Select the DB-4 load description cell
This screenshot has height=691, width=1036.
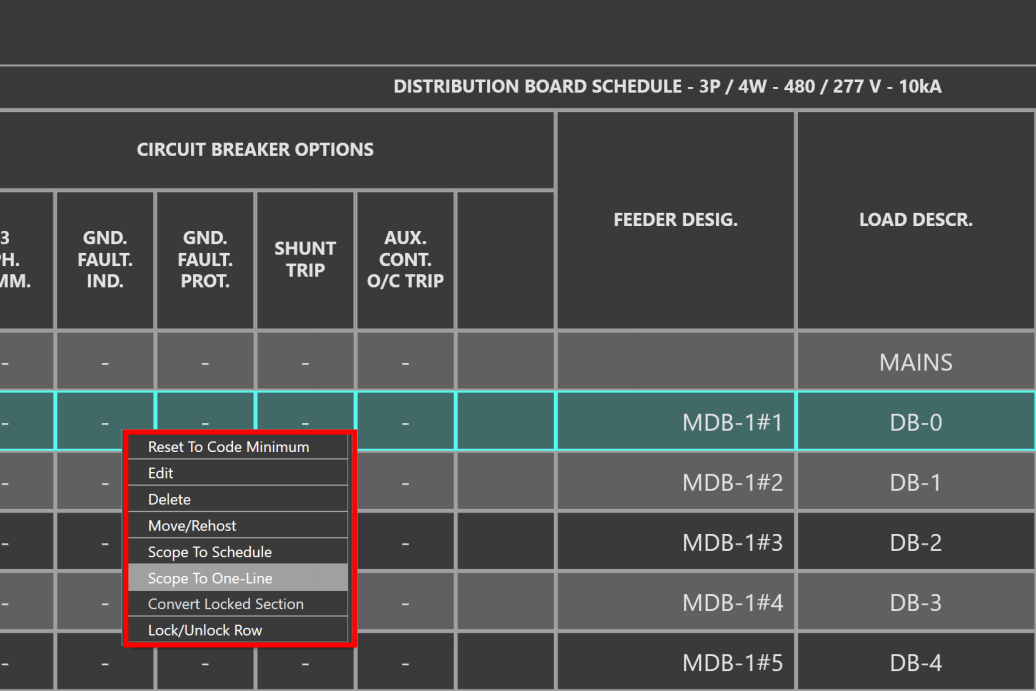point(915,662)
